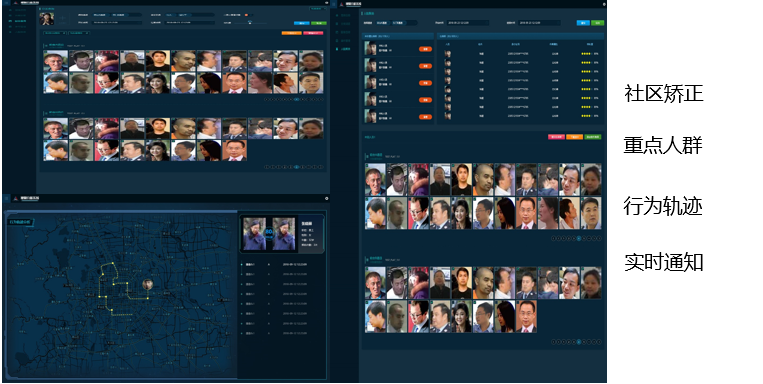Open the hamburger menu in the top-left panel
Image resolution: width=763 pixels, height=384 pixels.
pyautogui.click(x=6, y=3)
